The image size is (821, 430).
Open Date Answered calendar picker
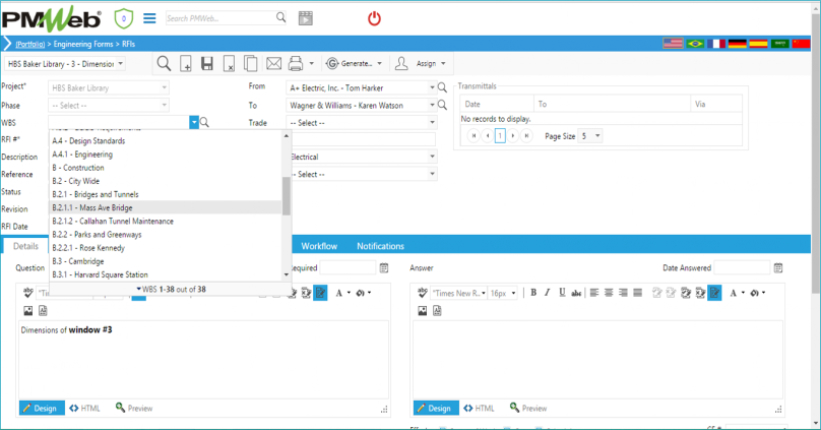[778, 268]
